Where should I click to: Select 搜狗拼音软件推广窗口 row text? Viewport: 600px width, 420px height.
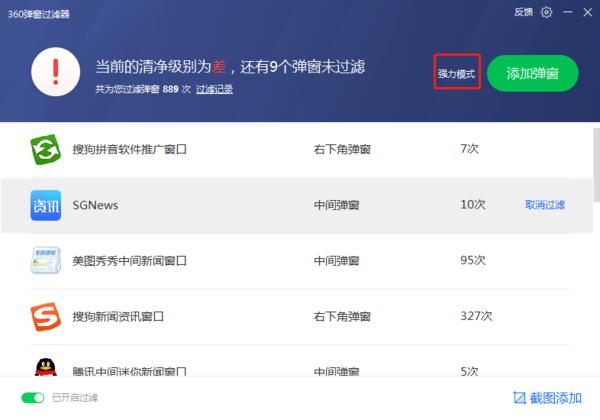coord(130,150)
